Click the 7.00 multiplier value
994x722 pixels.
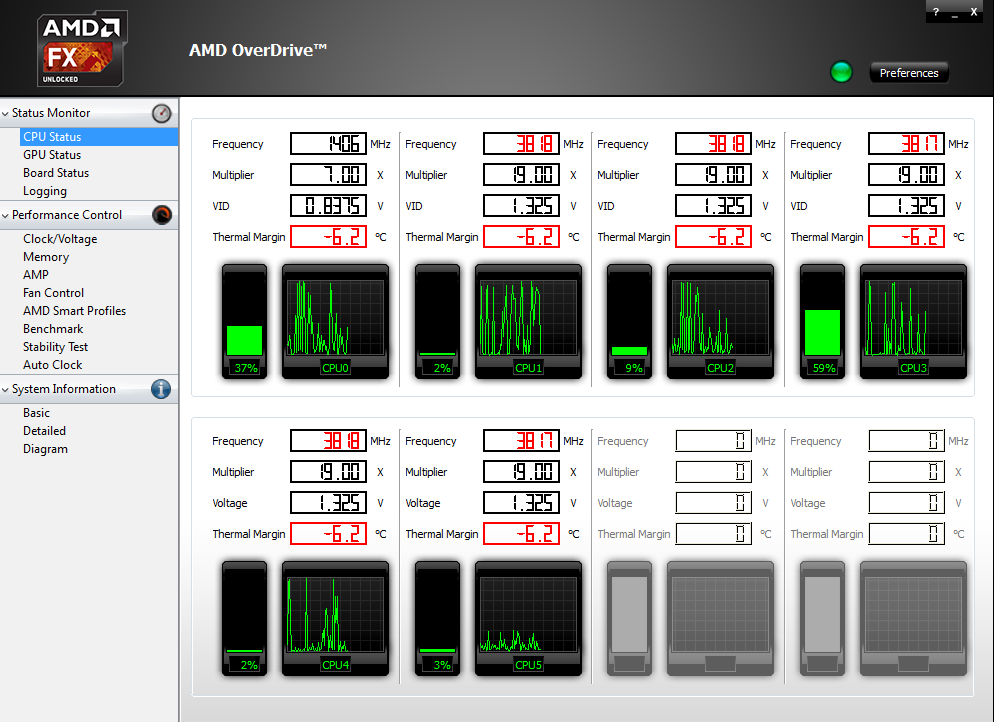pyautogui.click(x=328, y=175)
